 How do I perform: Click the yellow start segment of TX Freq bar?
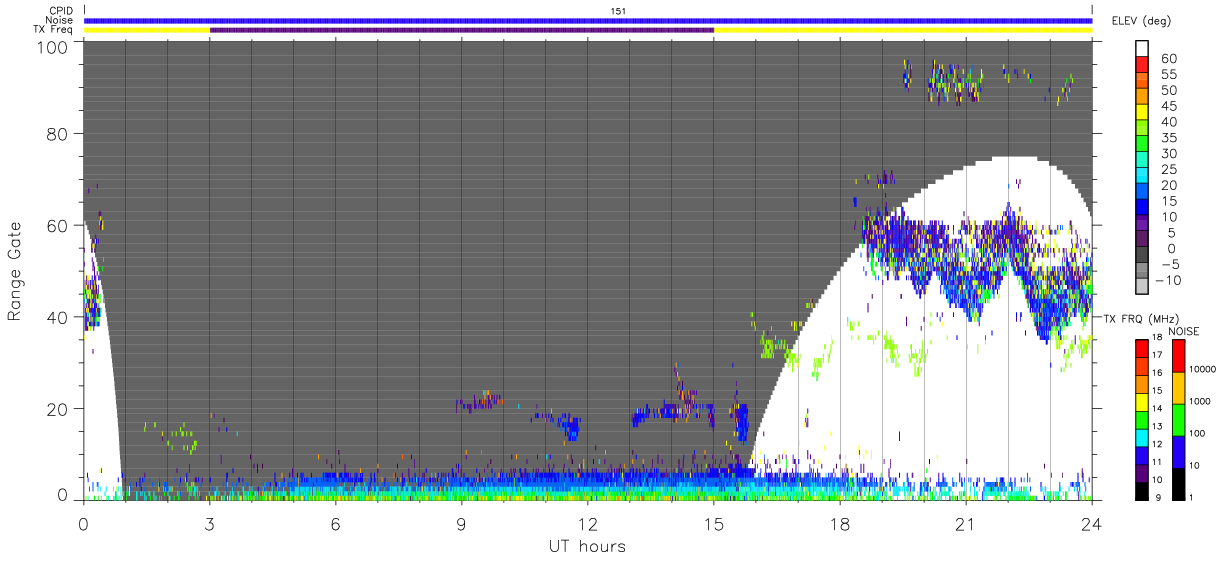pyautogui.click(x=147, y=30)
